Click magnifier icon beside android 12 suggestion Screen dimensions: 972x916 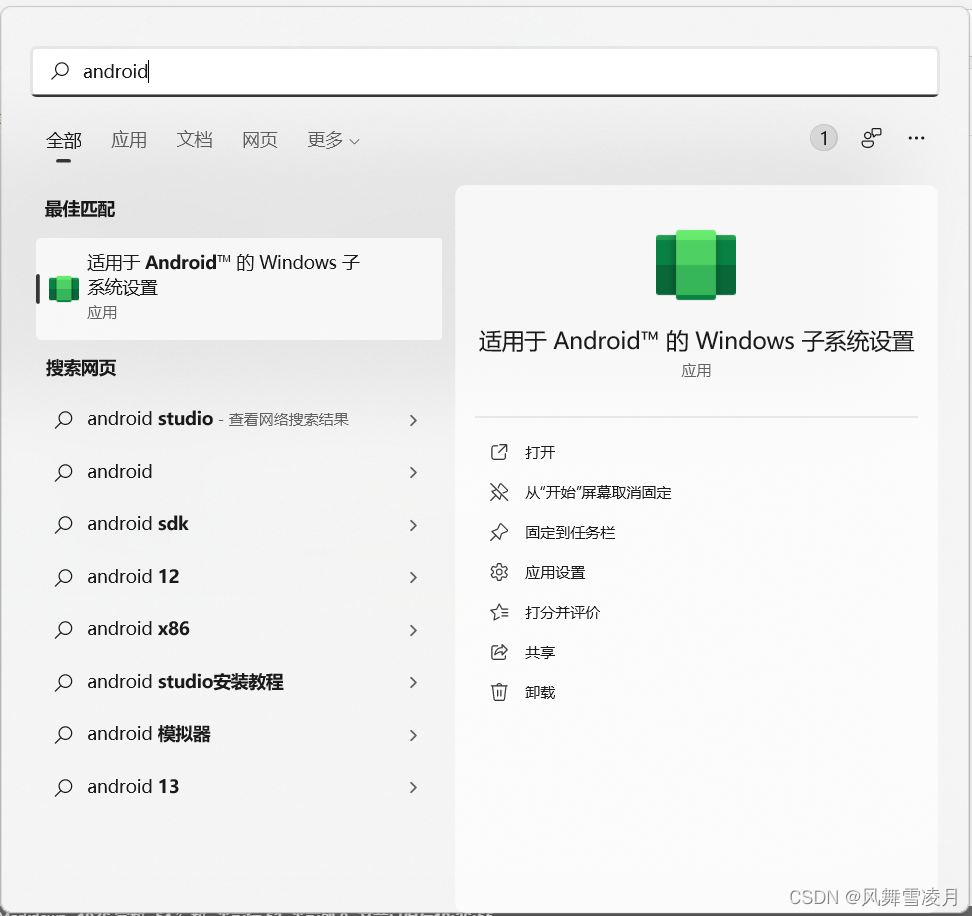pyautogui.click(x=63, y=577)
